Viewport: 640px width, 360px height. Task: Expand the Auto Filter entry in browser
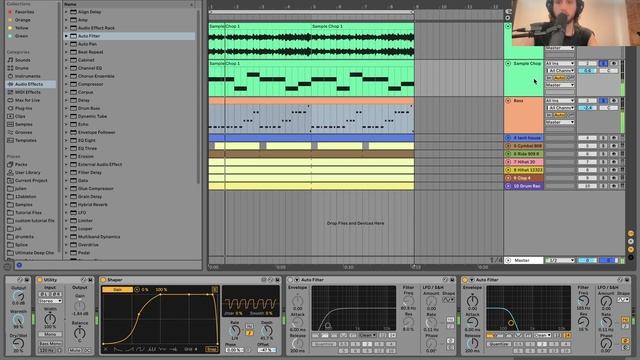[x=66, y=36]
